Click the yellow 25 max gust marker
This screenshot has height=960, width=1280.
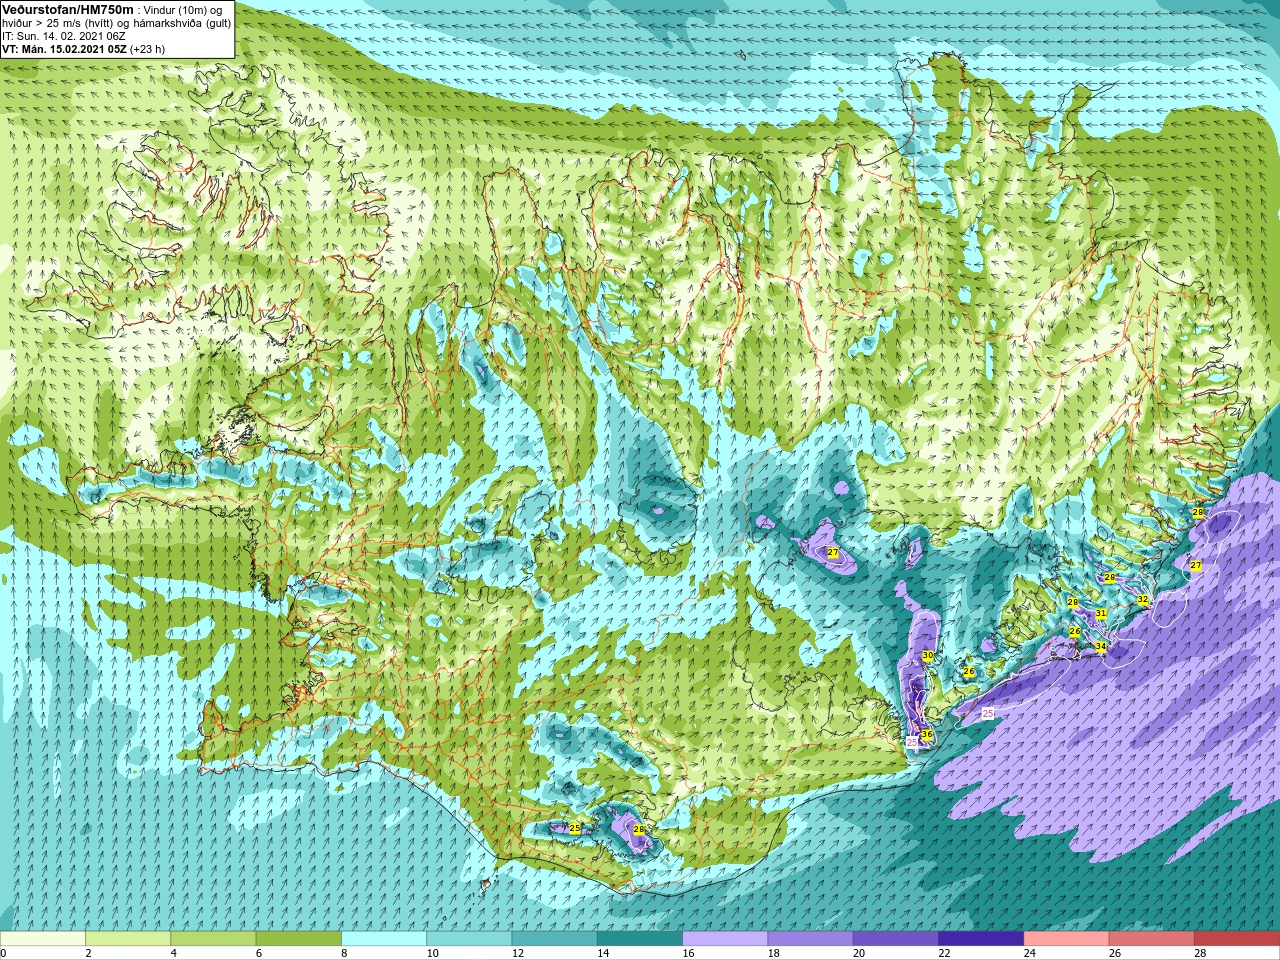[575, 828]
